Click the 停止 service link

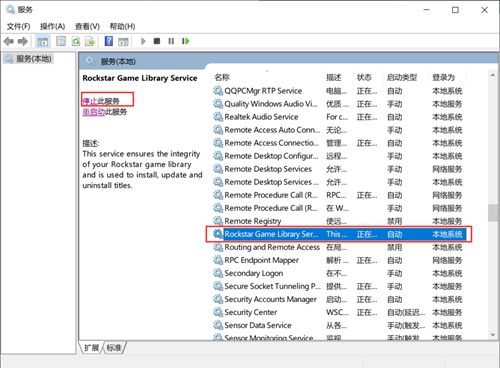click(90, 101)
